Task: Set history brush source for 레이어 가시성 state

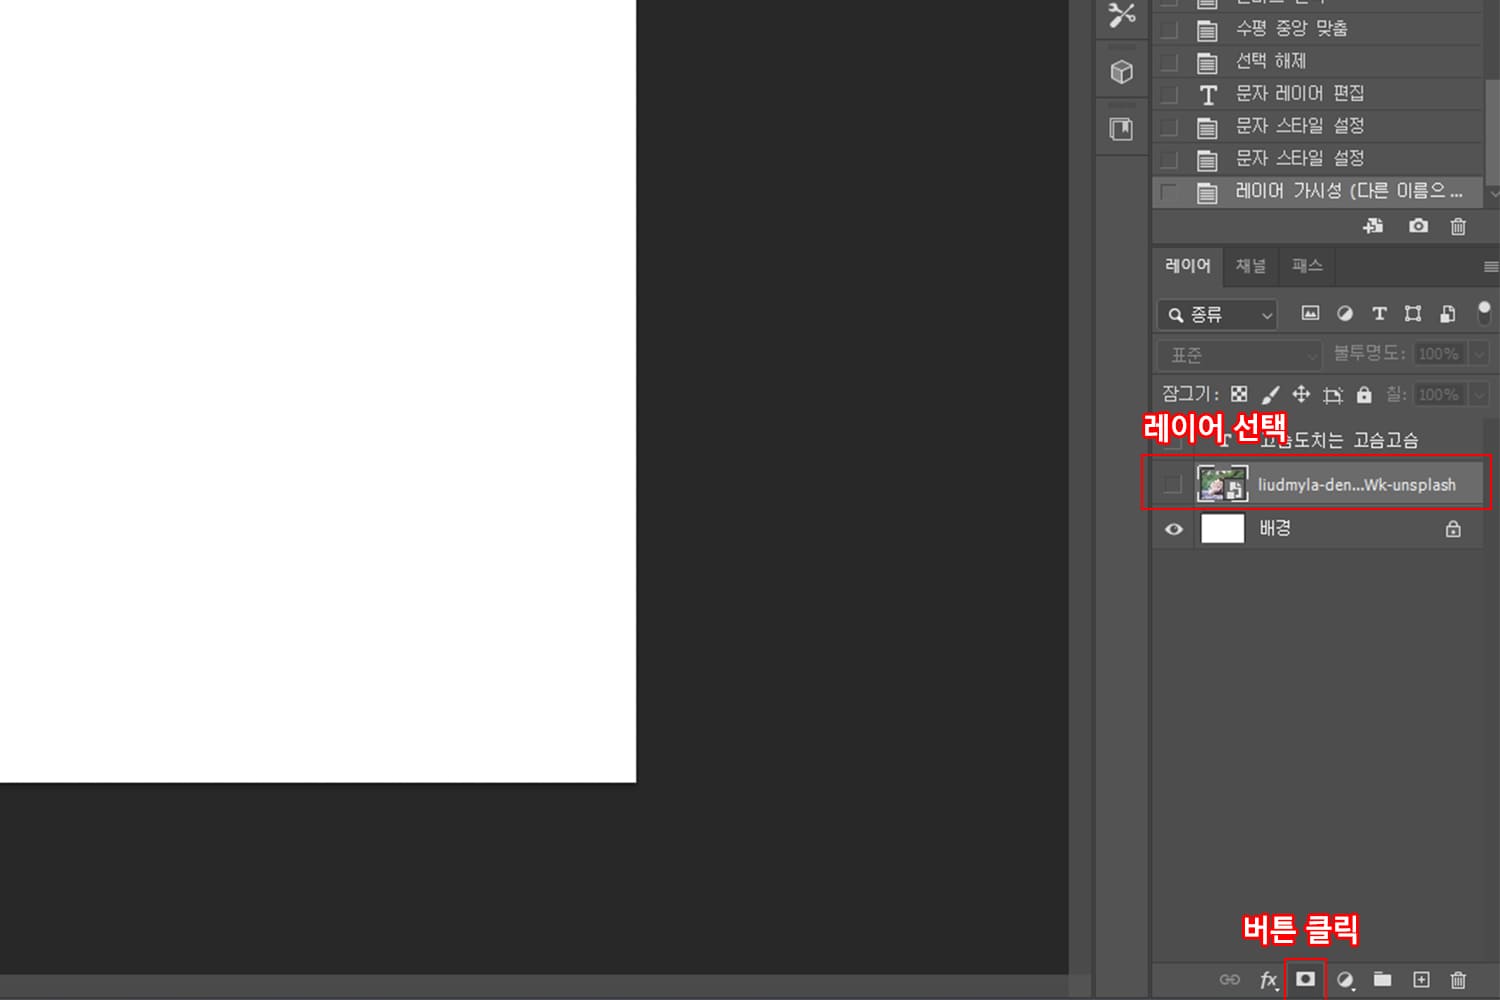Action: pyautogui.click(x=1168, y=192)
